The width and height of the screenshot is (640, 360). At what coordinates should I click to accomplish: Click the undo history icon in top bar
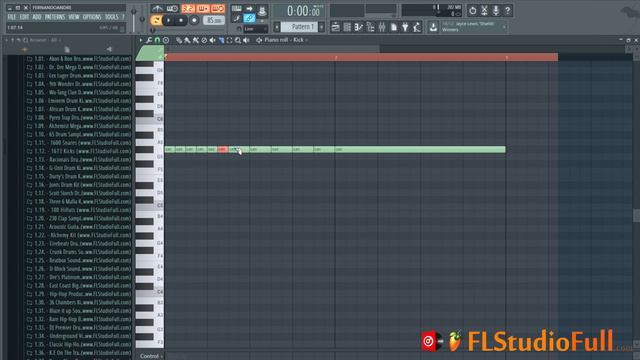[x=473, y=11]
